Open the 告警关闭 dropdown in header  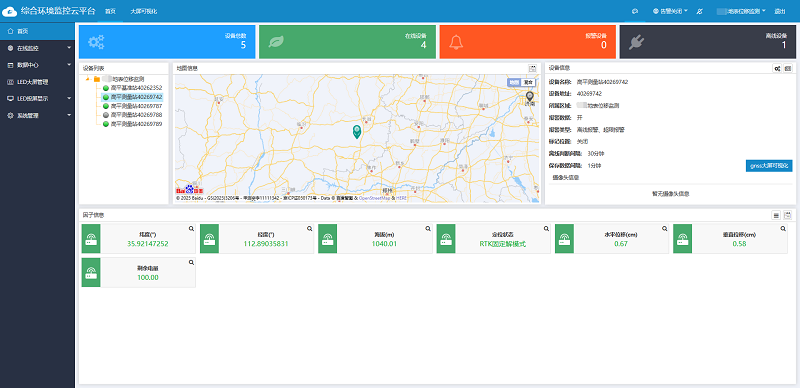click(x=670, y=11)
